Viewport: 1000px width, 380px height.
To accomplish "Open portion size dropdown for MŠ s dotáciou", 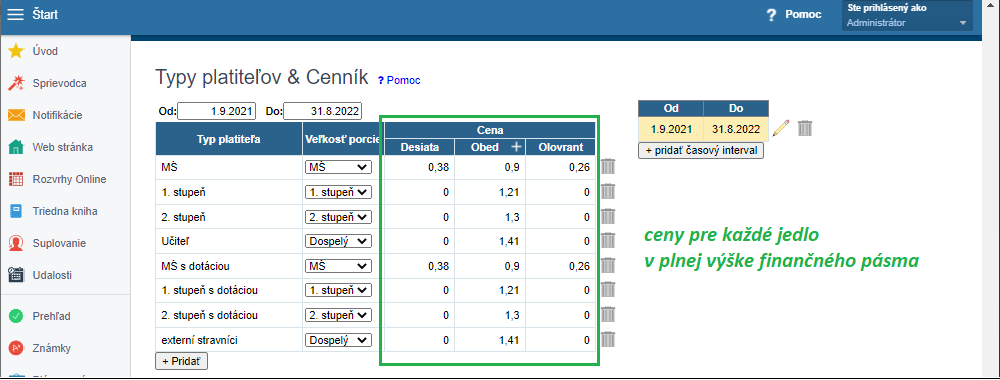I will pos(338,266).
